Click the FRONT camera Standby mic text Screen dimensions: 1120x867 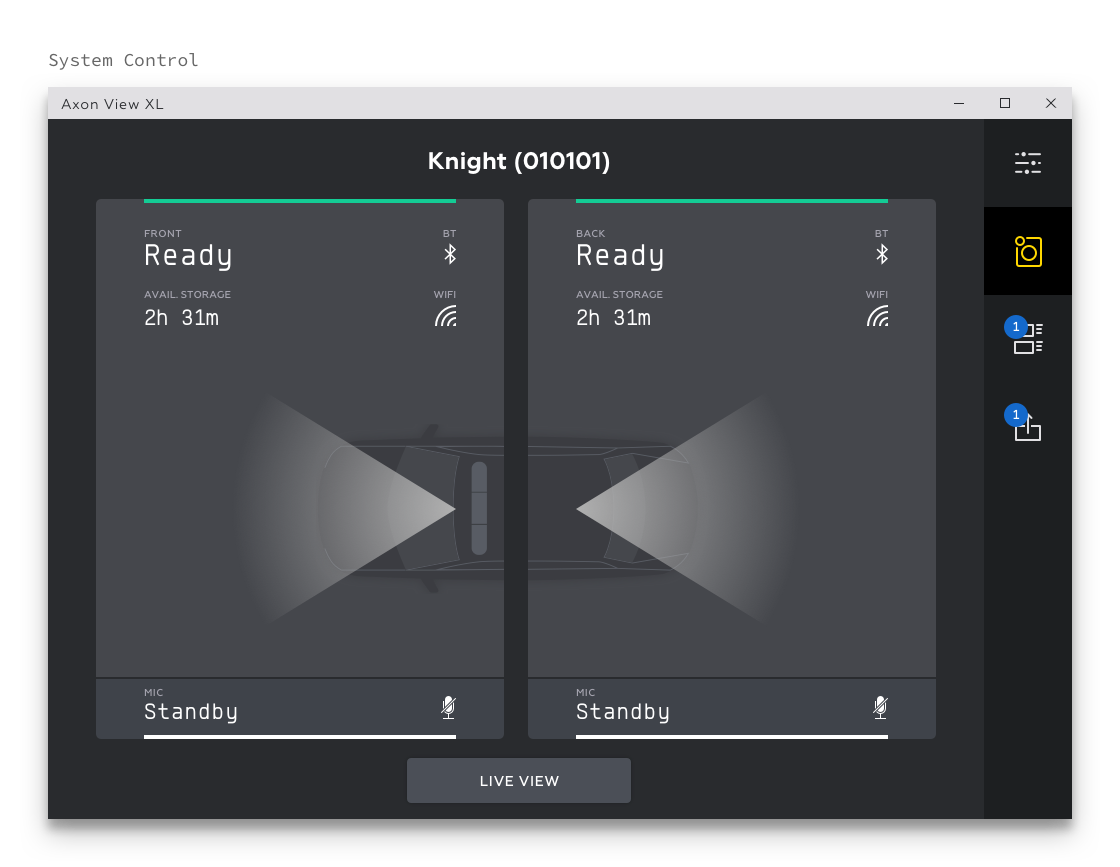tap(191, 712)
